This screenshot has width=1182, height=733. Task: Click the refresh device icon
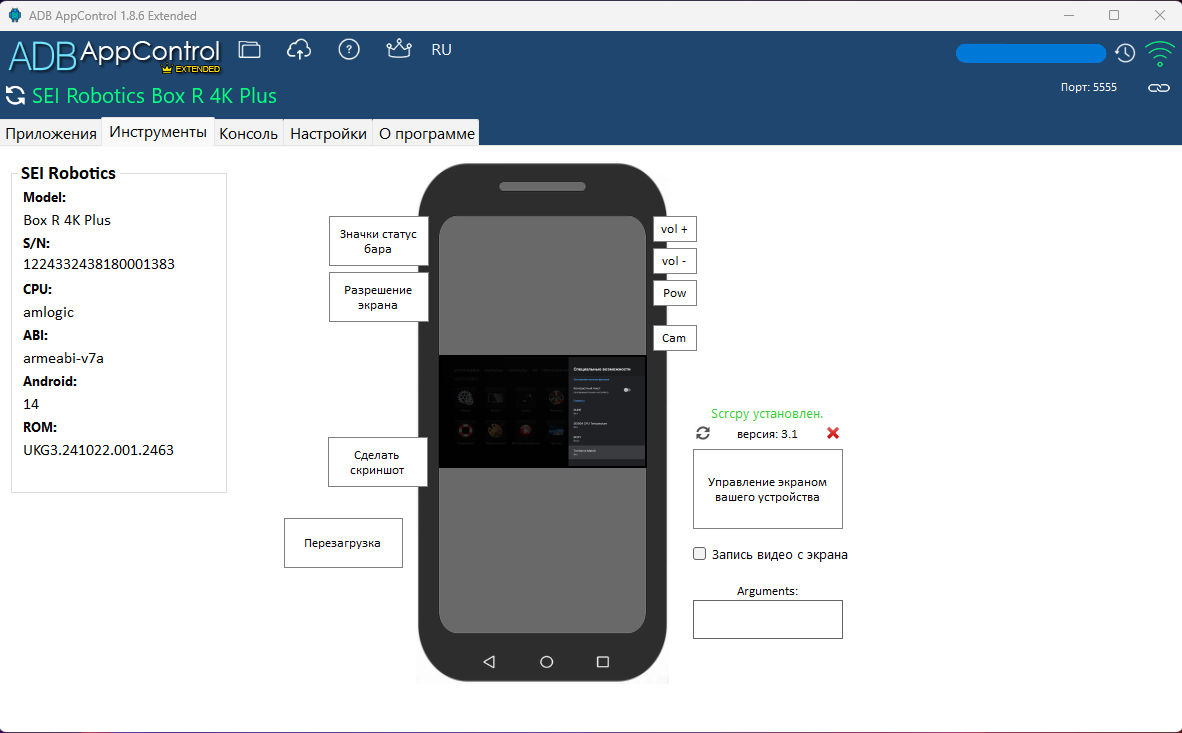pyautogui.click(x=15, y=96)
